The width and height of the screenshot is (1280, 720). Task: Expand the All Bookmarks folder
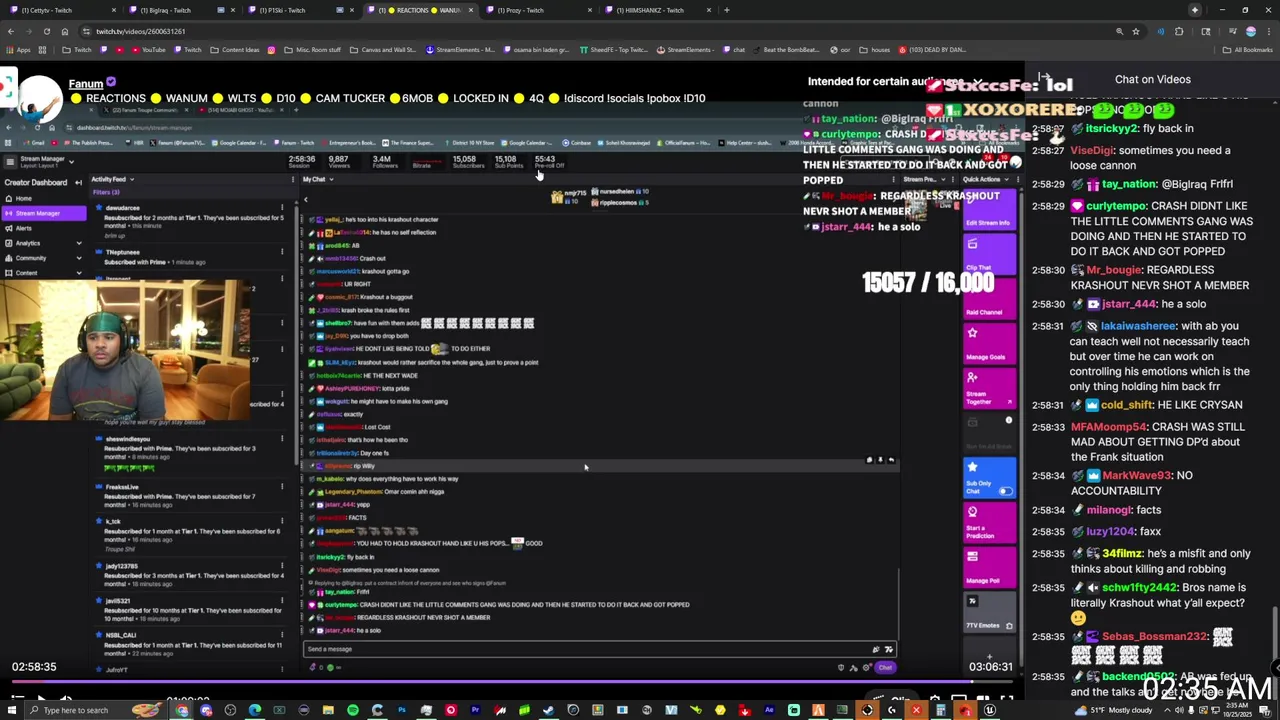tap(1250, 49)
